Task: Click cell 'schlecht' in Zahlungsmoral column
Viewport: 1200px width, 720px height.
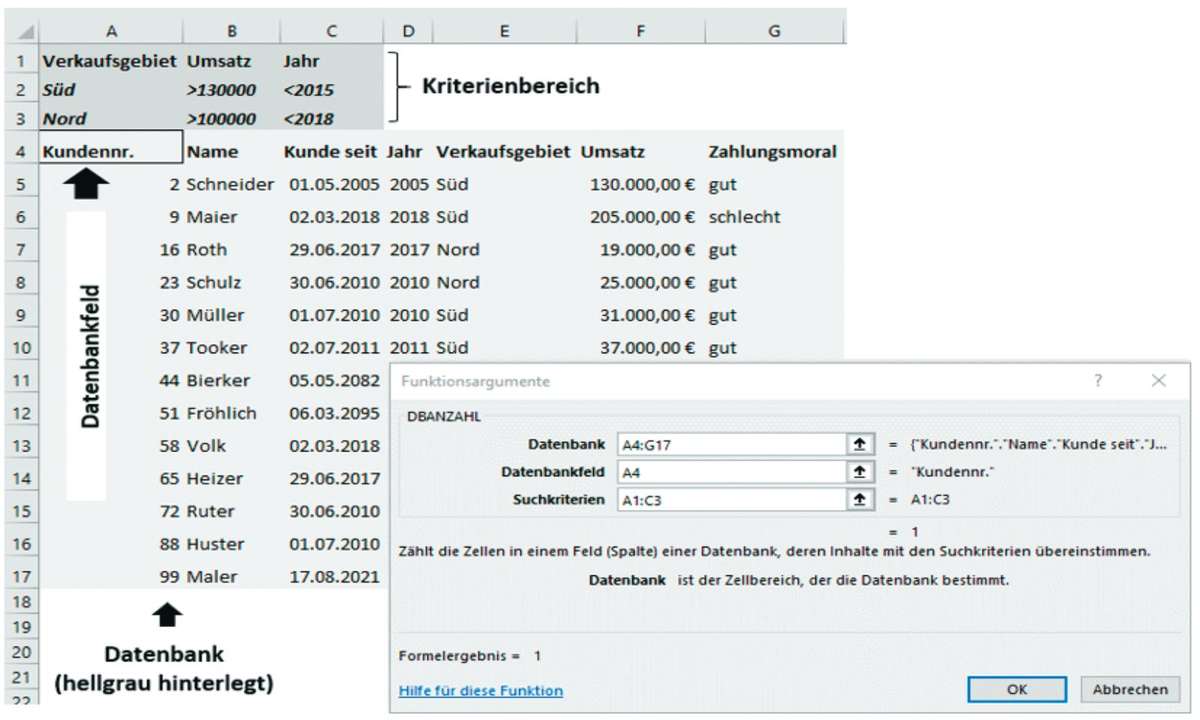Action: tap(774, 217)
